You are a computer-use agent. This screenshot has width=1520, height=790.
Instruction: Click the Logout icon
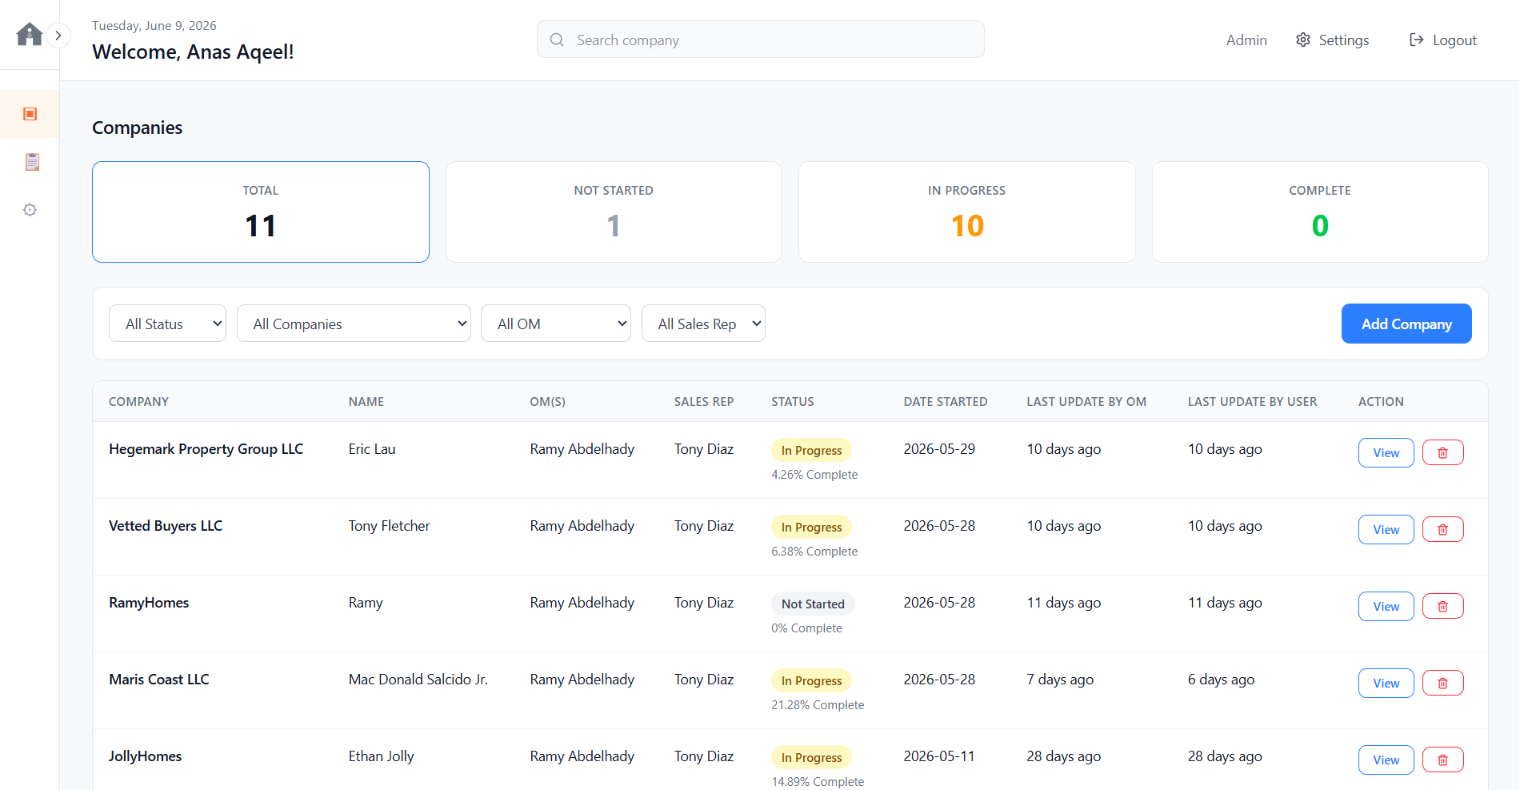pyautogui.click(x=1416, y=40)
